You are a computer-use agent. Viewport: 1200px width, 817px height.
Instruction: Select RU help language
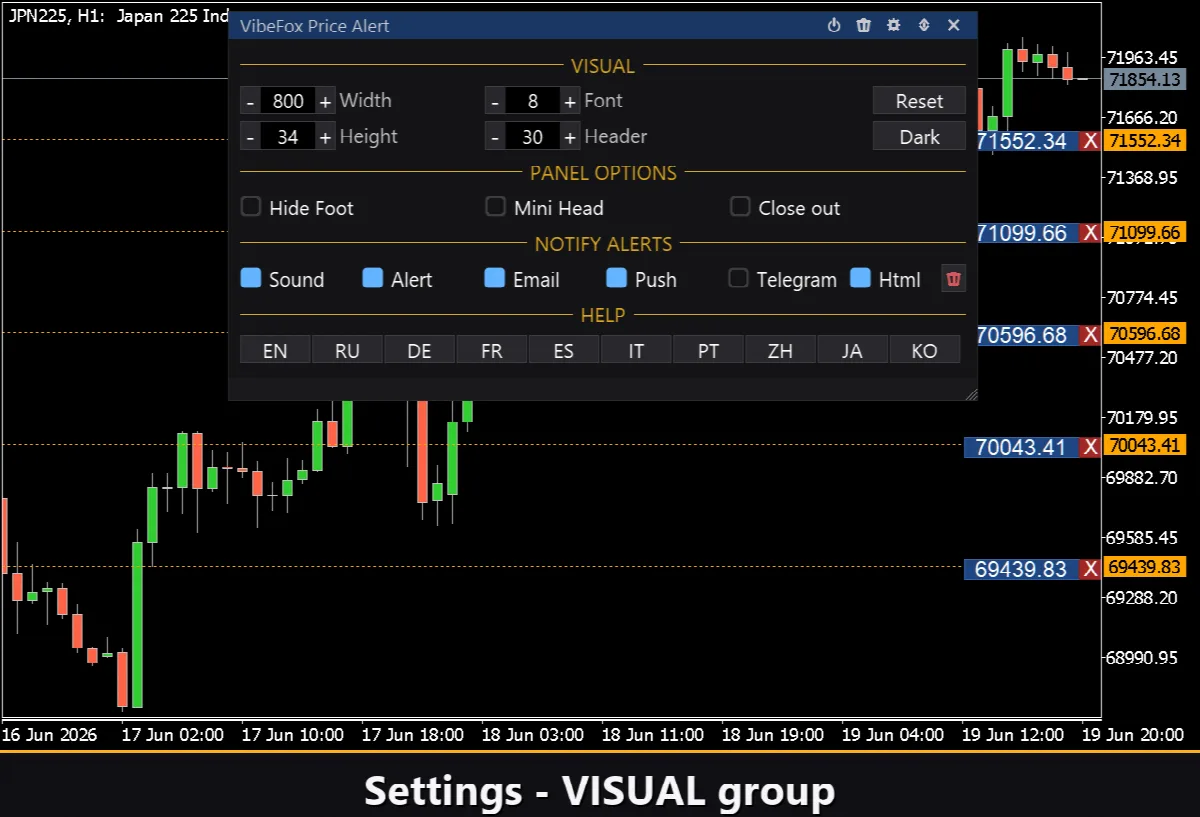pyautogui.click(x=347, y=350)
